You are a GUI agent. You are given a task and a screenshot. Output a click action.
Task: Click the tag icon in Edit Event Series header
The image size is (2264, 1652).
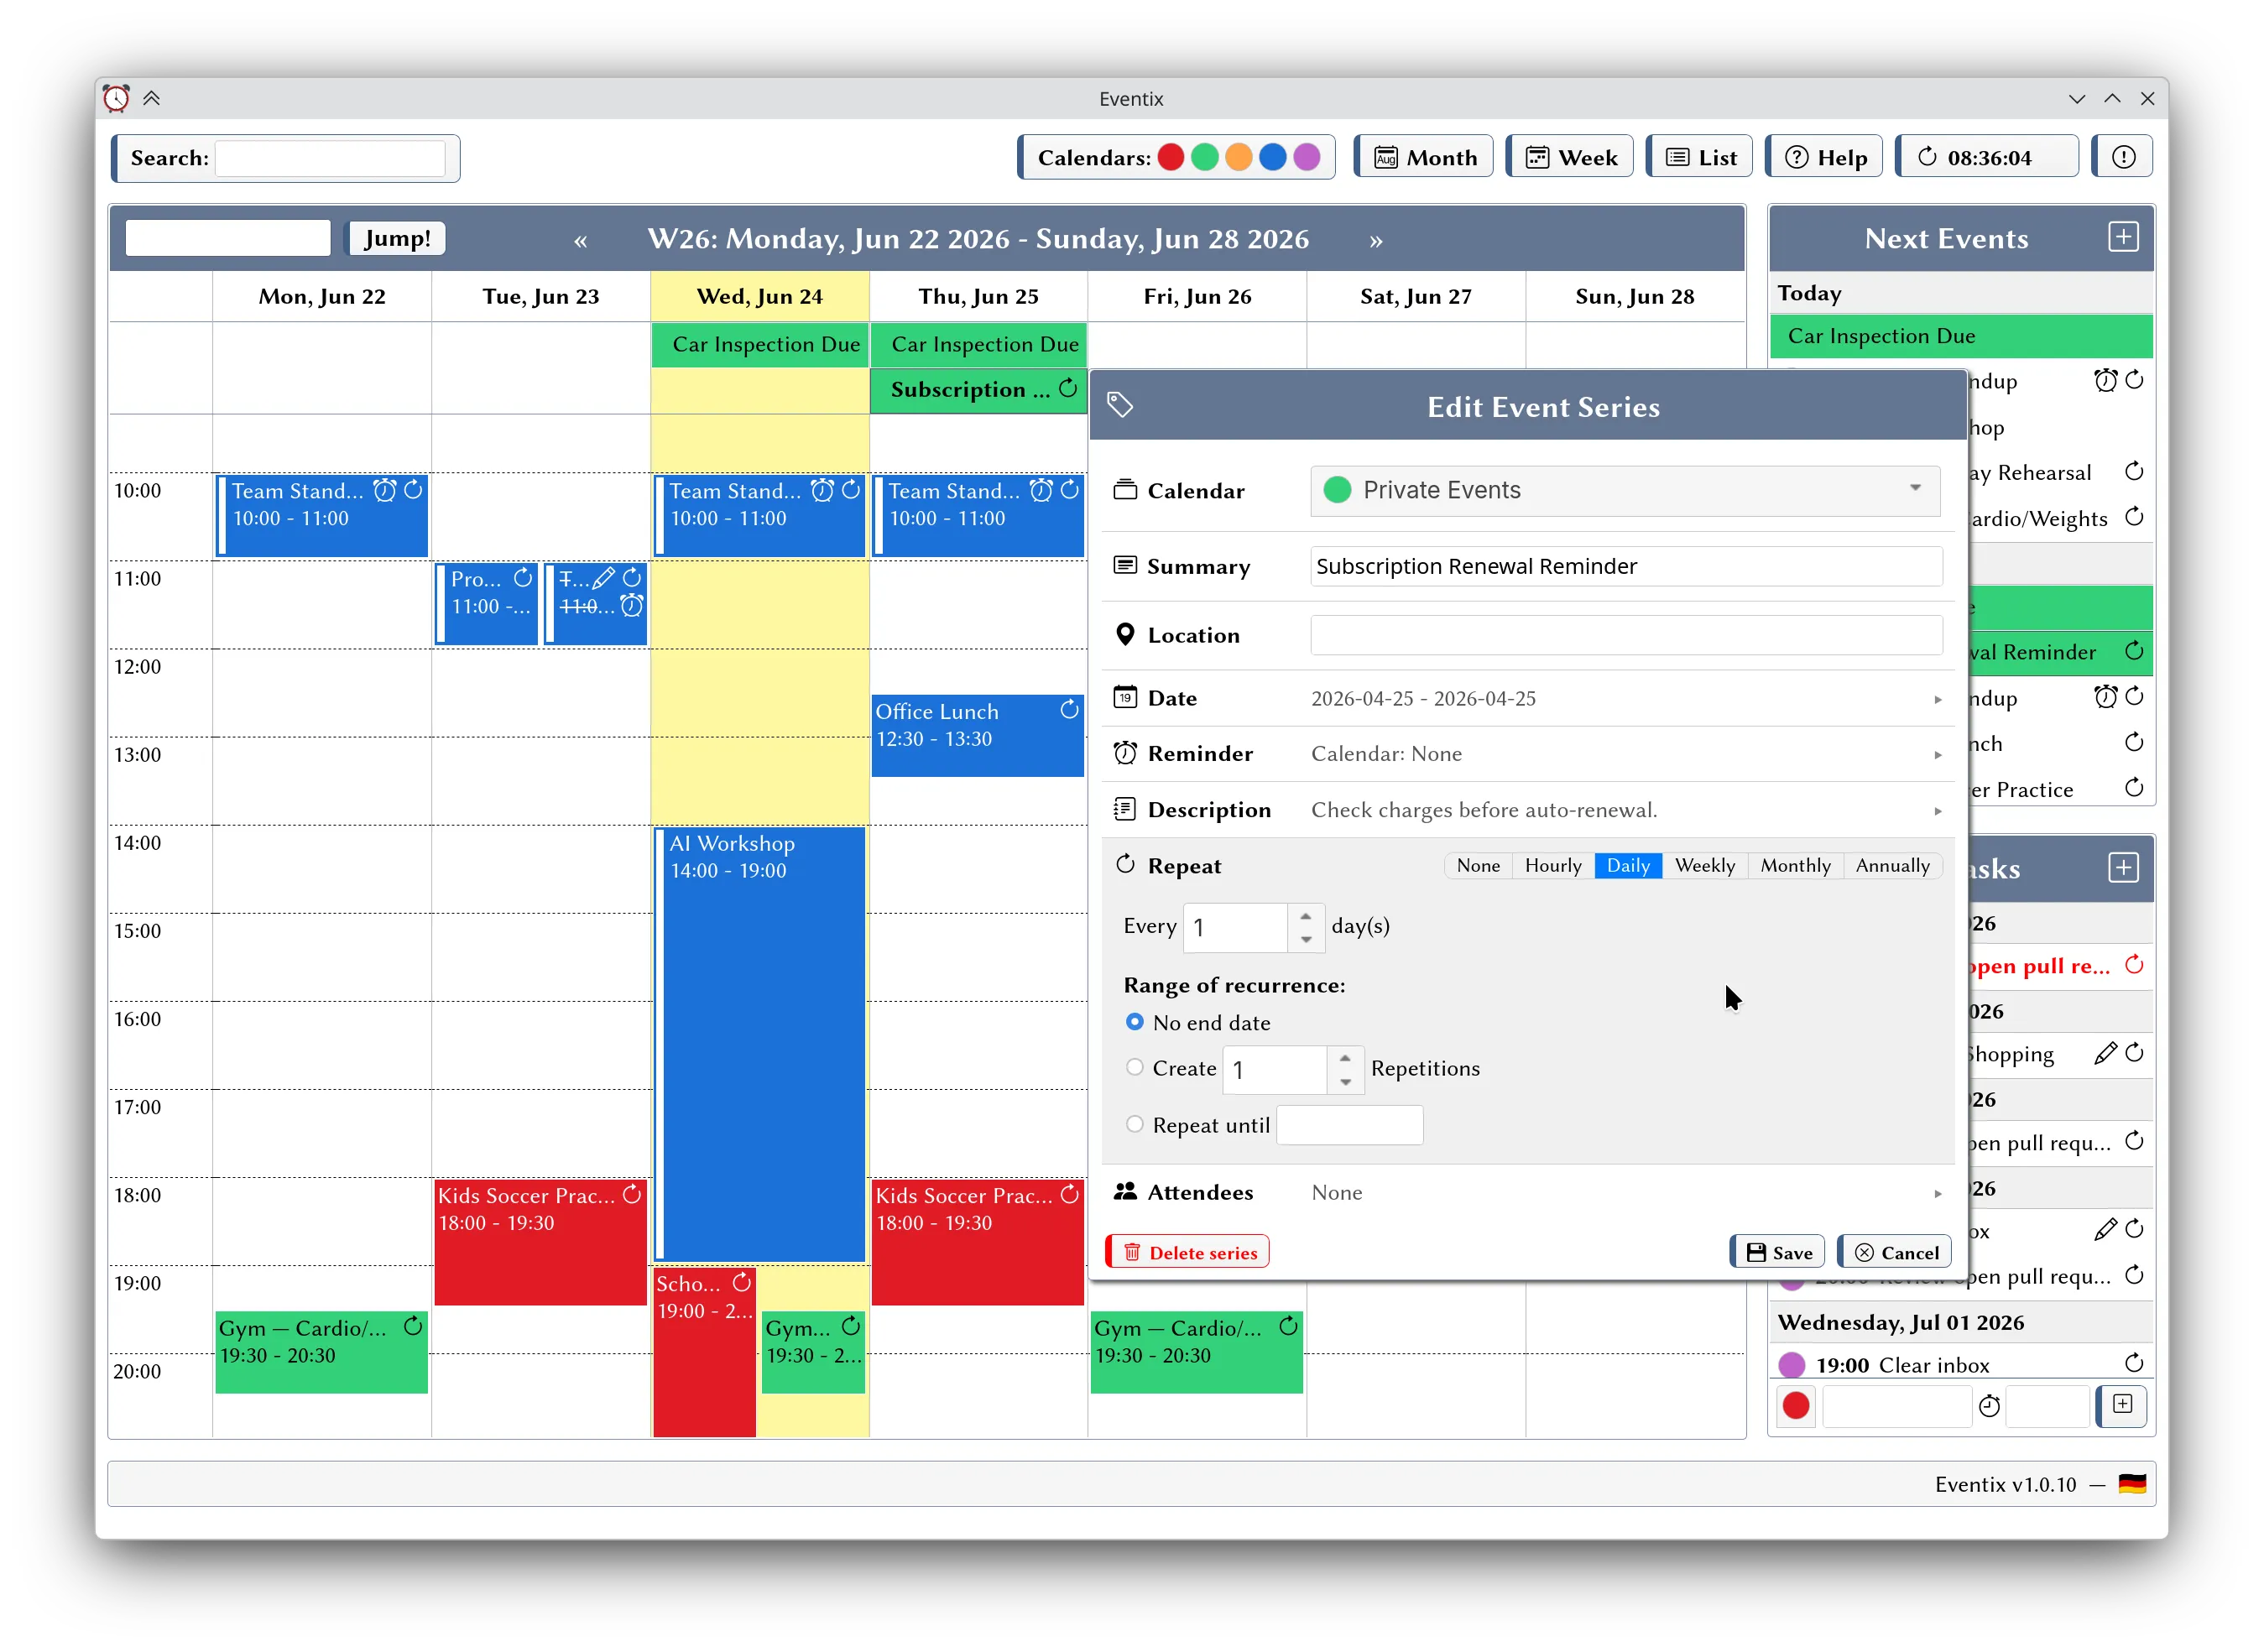(1120, 405)
